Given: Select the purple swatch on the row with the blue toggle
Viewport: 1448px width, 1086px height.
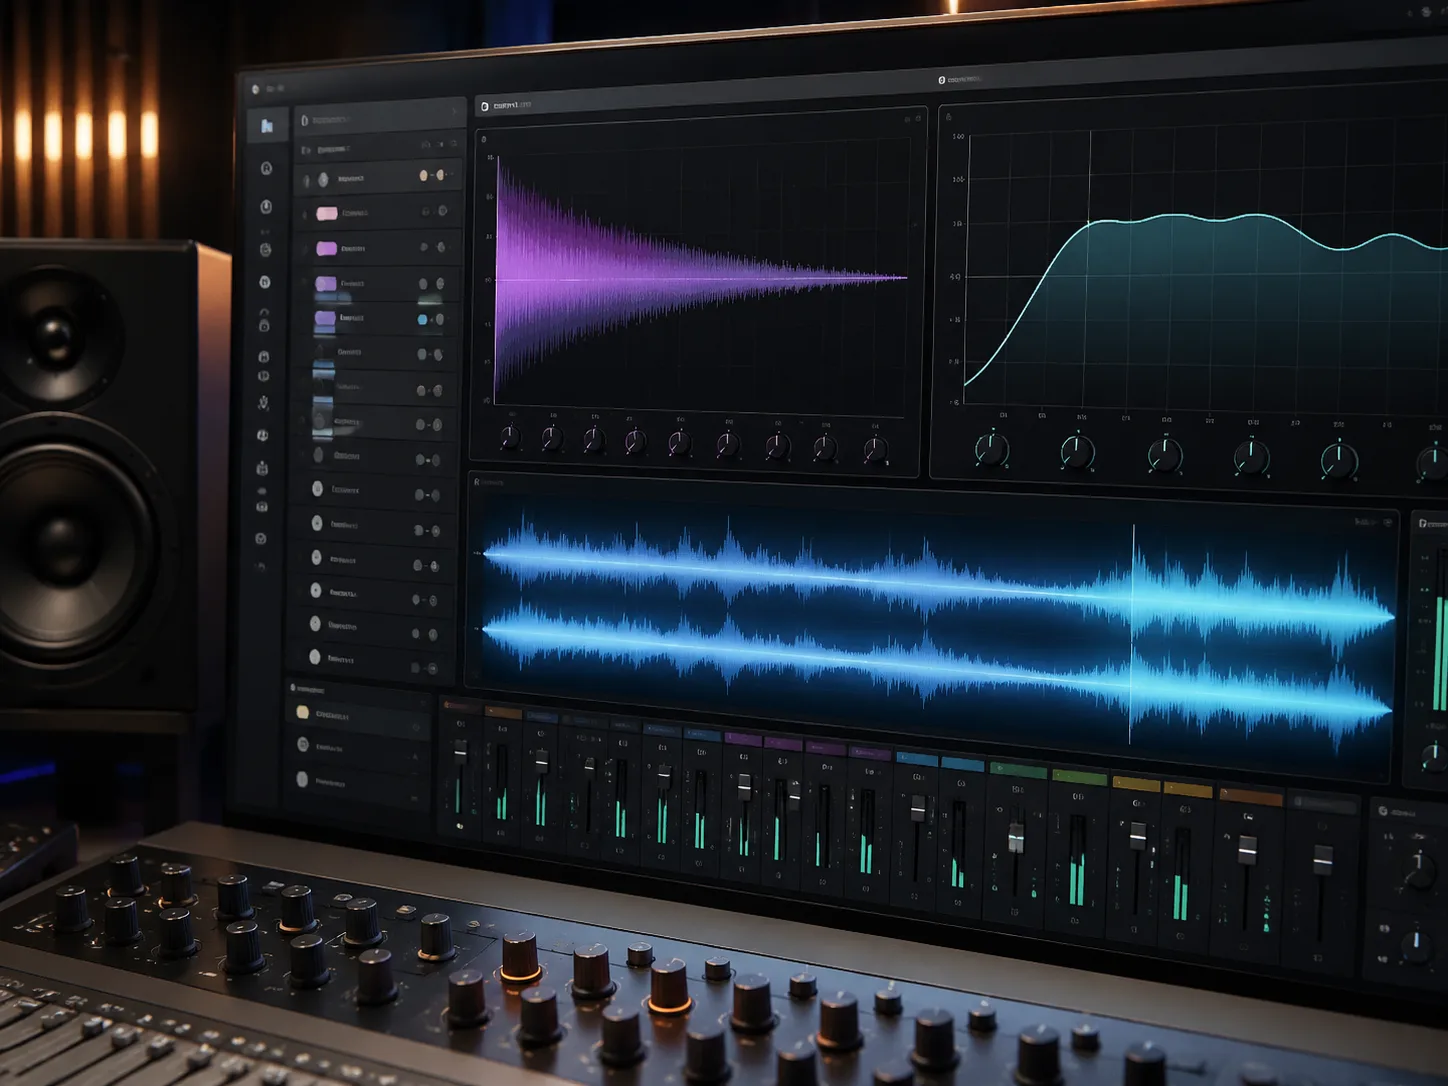Looking at the screenshot, I should click(x=324, y=318).
